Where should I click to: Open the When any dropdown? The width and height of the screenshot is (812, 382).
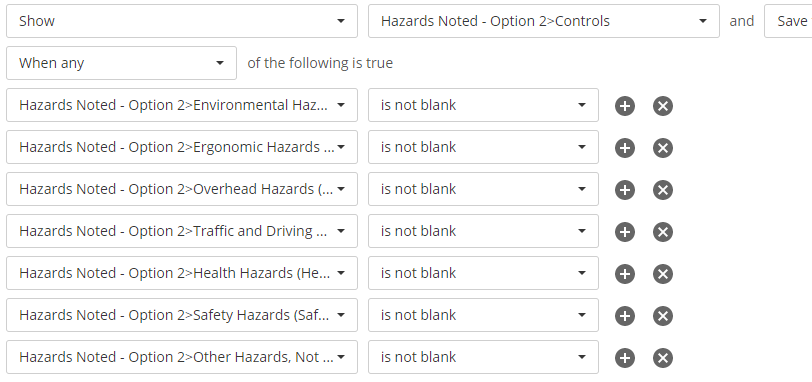pos(121,63)
